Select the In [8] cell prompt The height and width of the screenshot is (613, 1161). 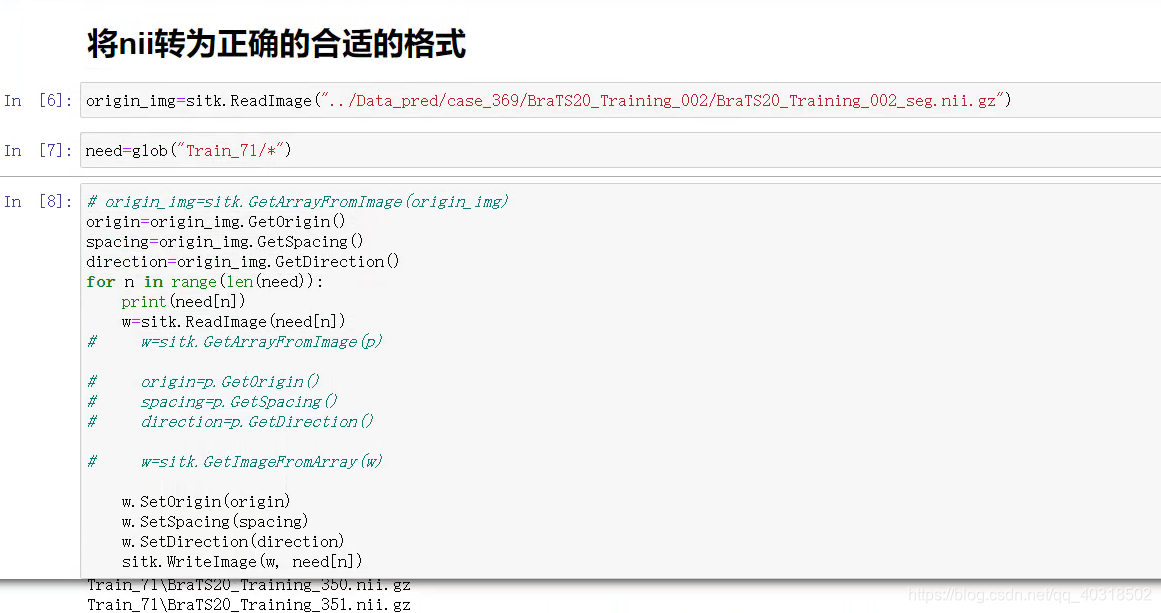(38, 201)
